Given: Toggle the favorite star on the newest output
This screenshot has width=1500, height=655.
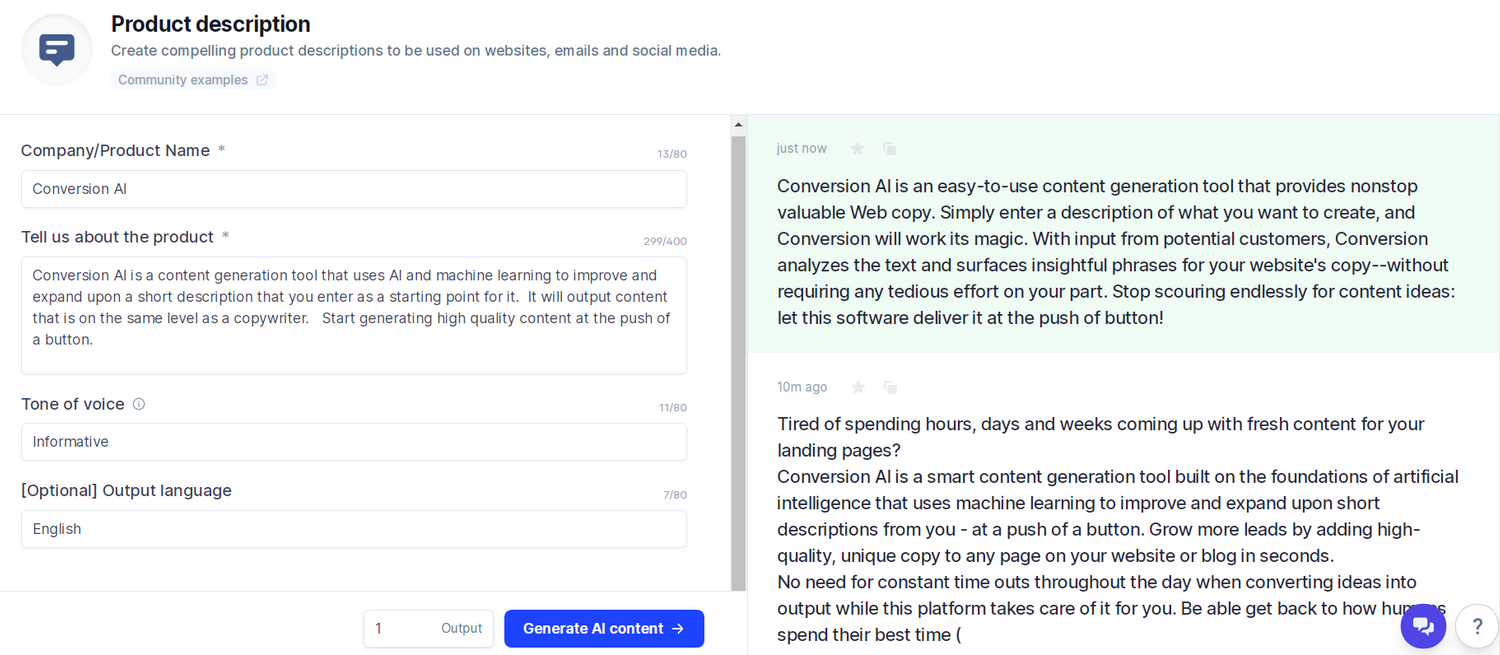Looking at the screenshot, I should click(857, 147).
